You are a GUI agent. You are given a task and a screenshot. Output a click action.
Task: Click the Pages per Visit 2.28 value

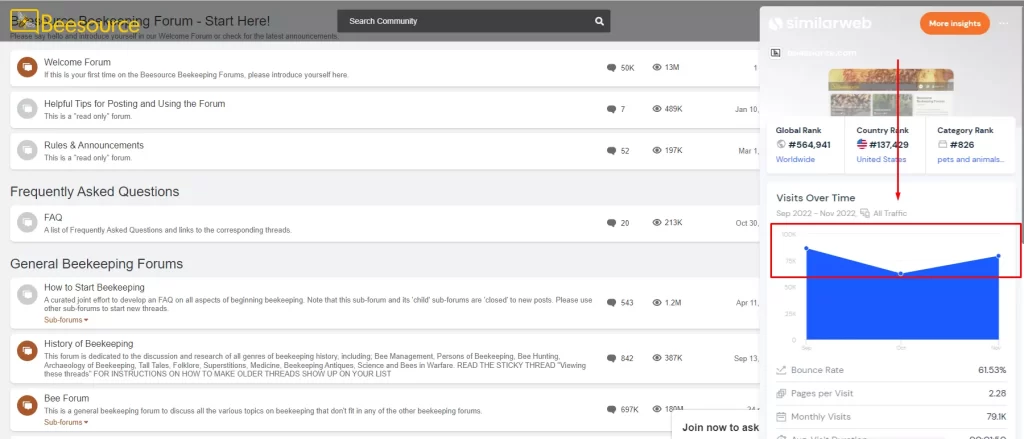(x=997, y=393)
